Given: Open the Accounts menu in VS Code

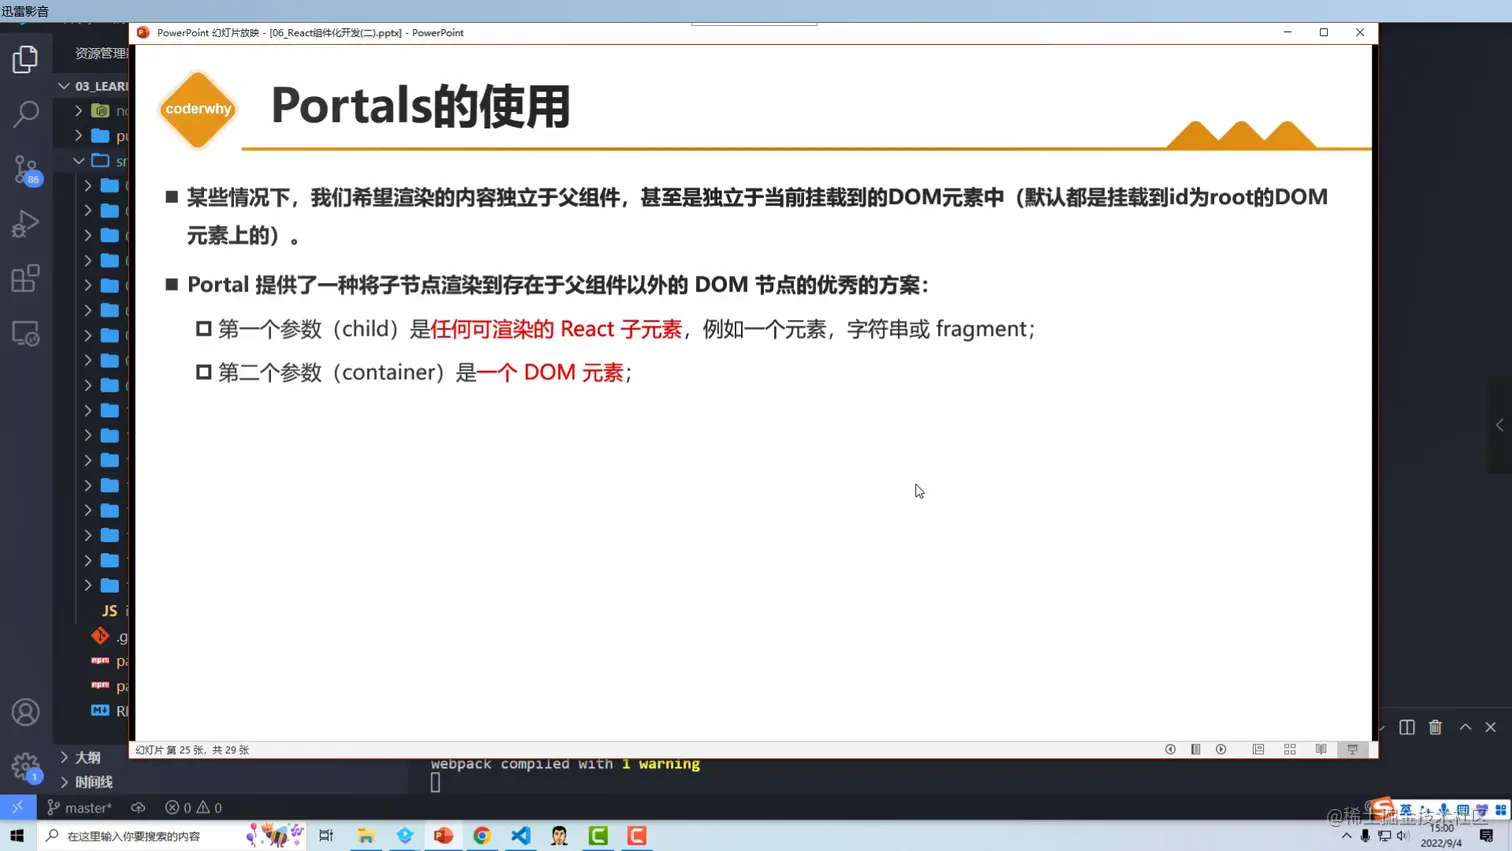Looking at the screenshot, I should click(26, 712).
